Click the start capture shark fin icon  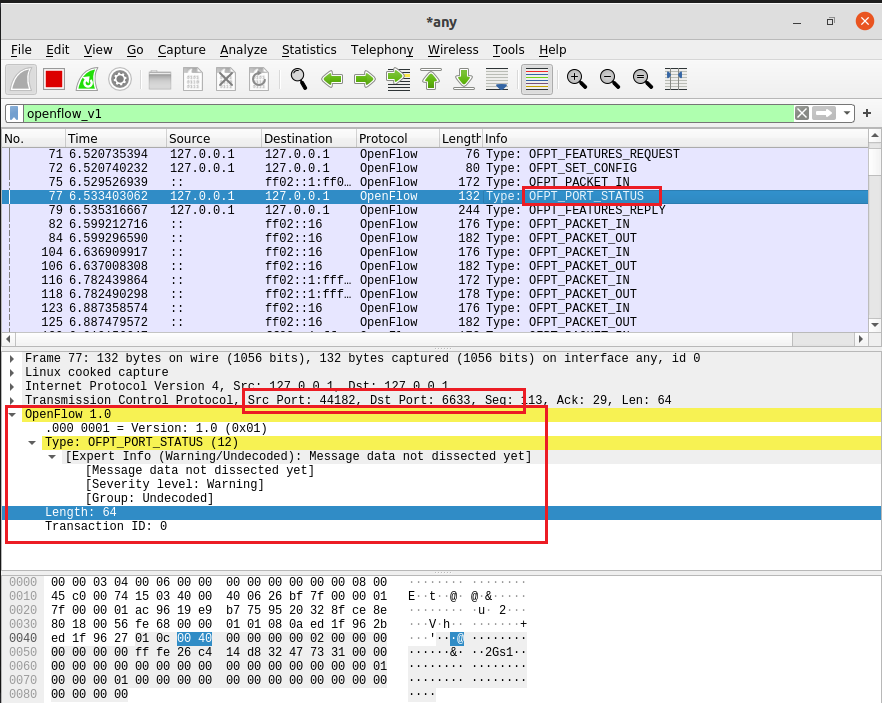click(21, 79)
